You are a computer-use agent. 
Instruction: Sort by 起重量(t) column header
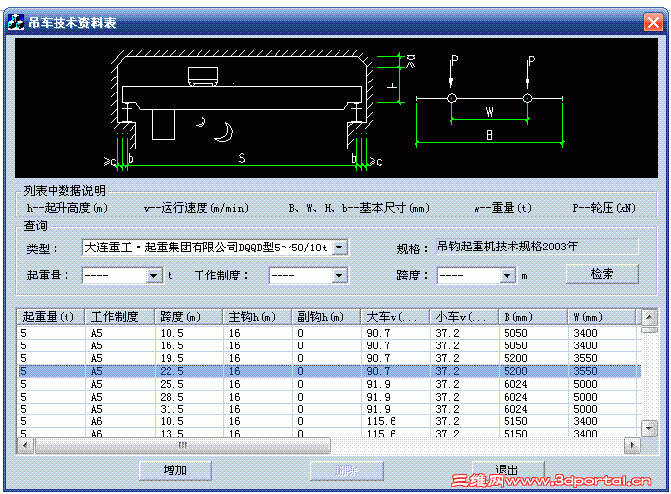pyautogui.click(x=50, y=317)
